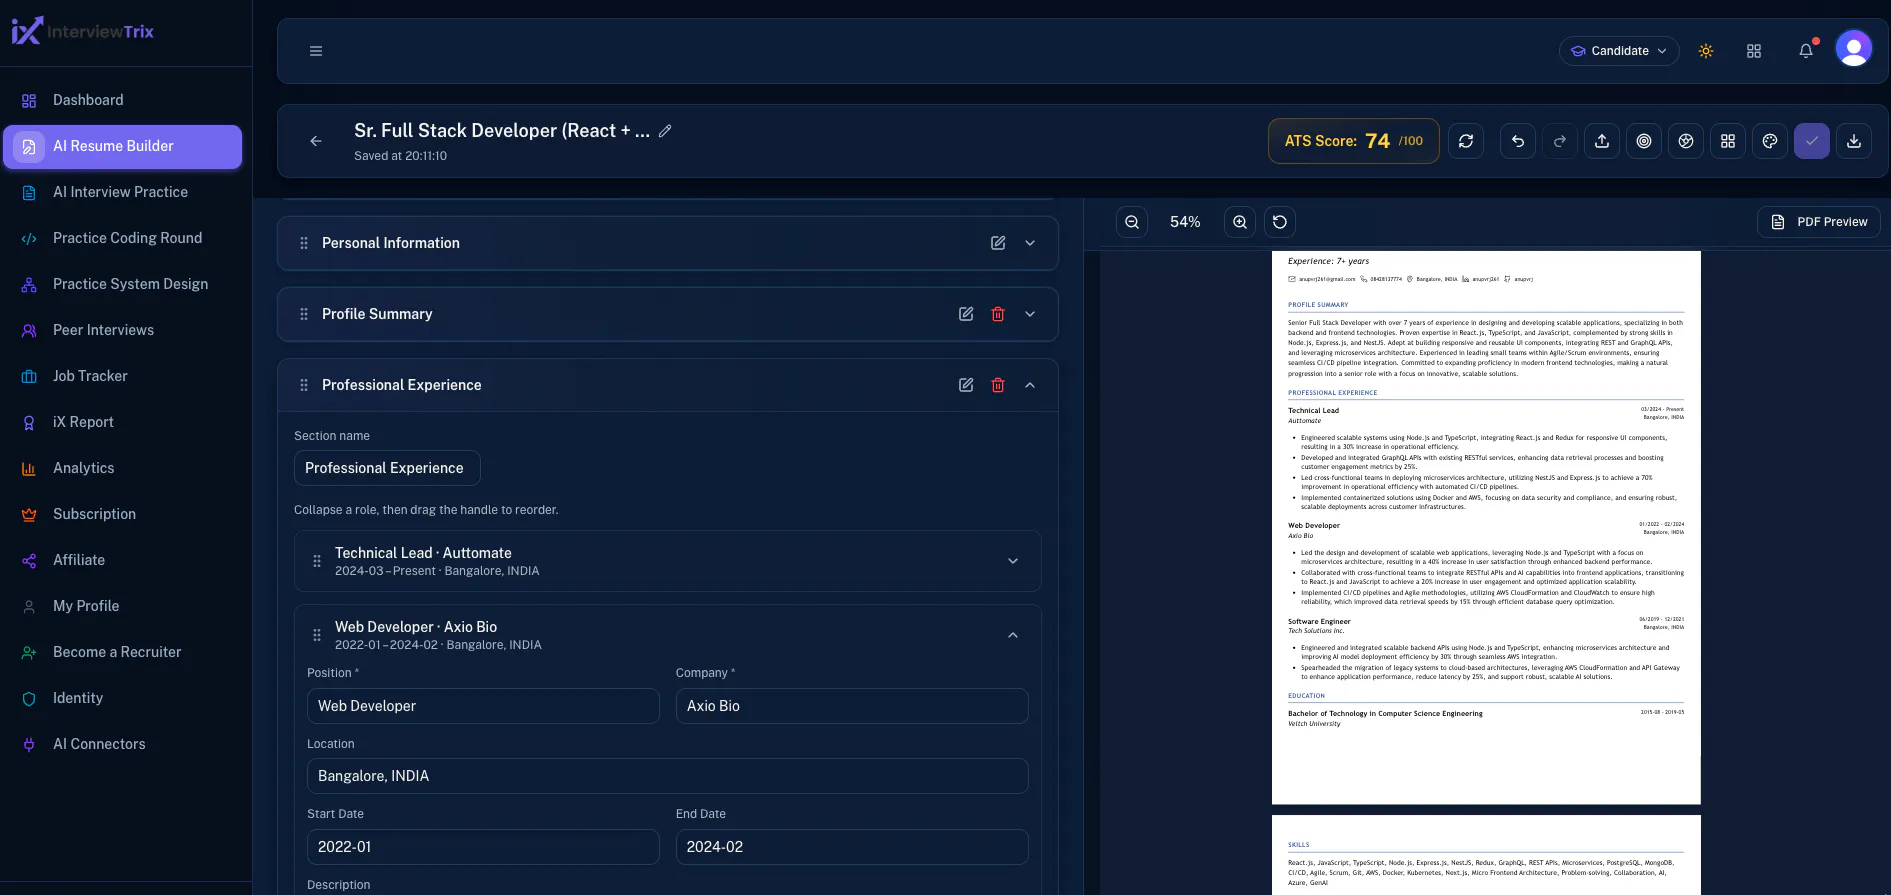
Task: Redo the resume change
Action: point(1560,141)
